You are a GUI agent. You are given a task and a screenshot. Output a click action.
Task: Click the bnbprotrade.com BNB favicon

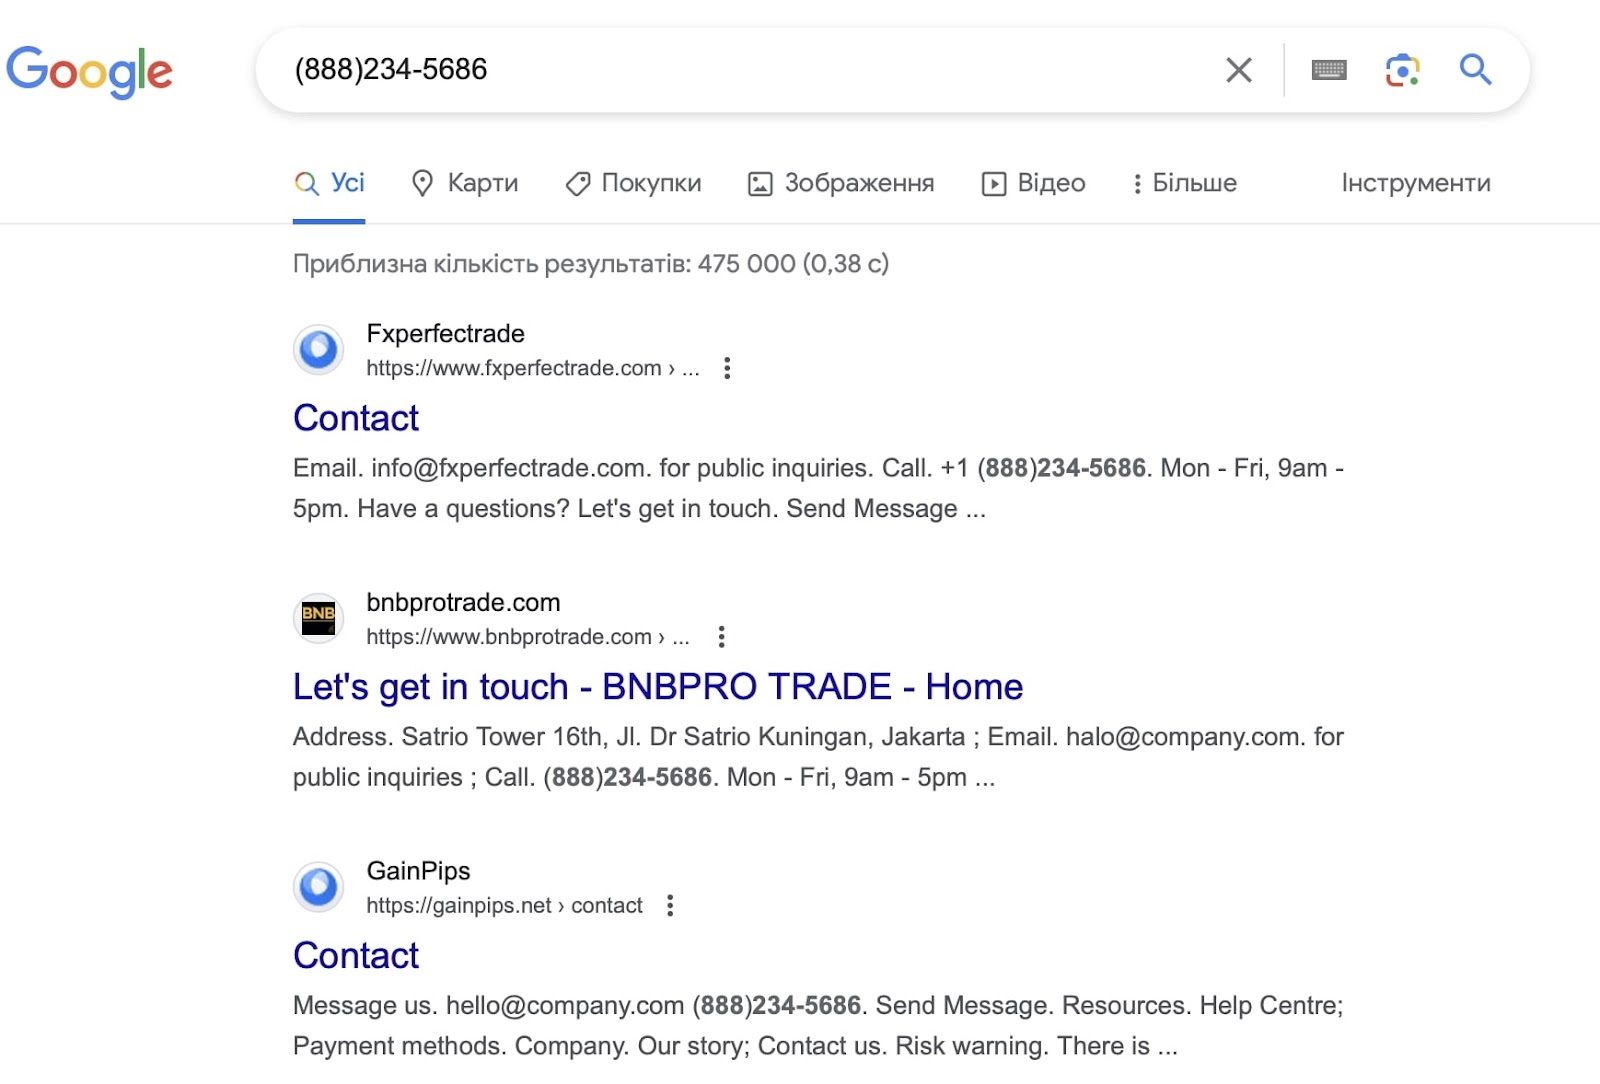319,618
